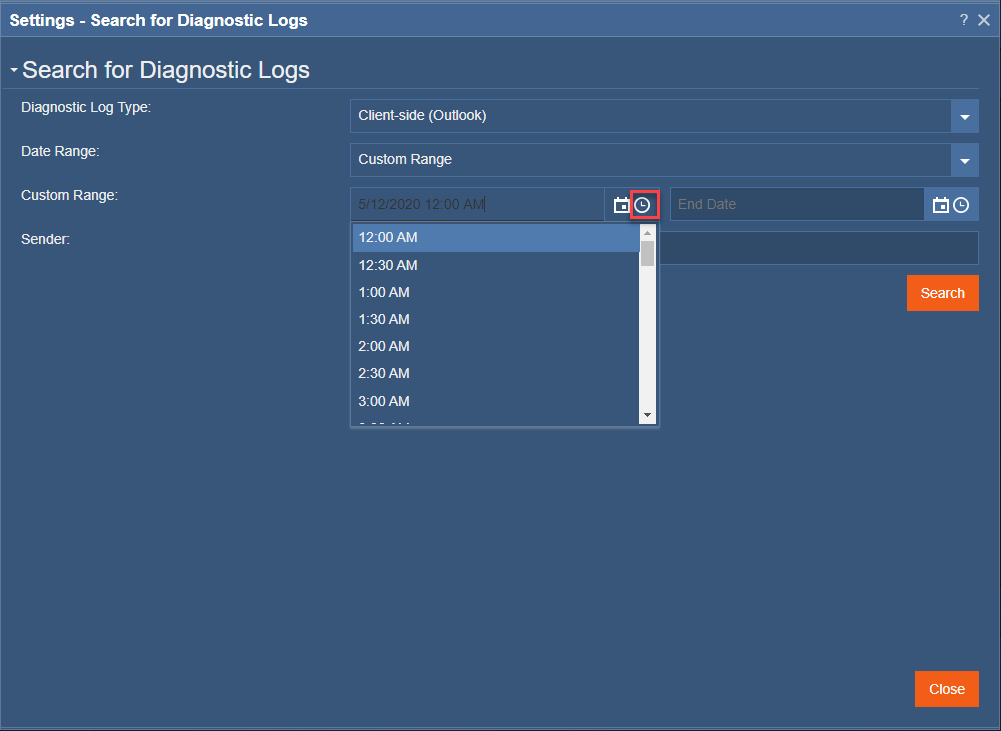Select 12:30 AM from the time list

tap(450, 264)
